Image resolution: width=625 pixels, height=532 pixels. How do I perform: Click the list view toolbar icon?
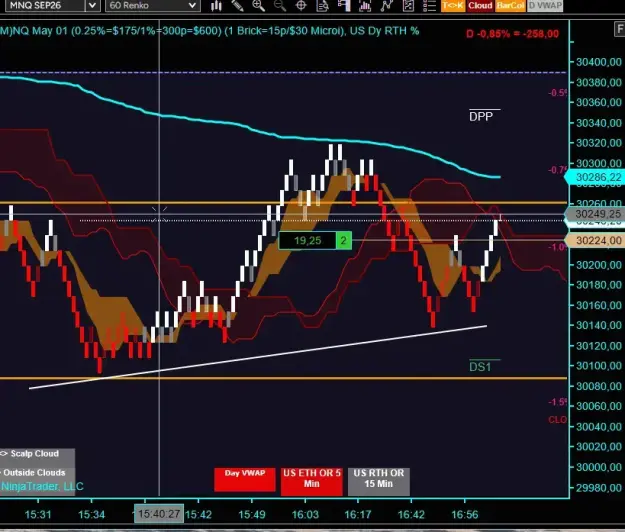coord(429,6)
